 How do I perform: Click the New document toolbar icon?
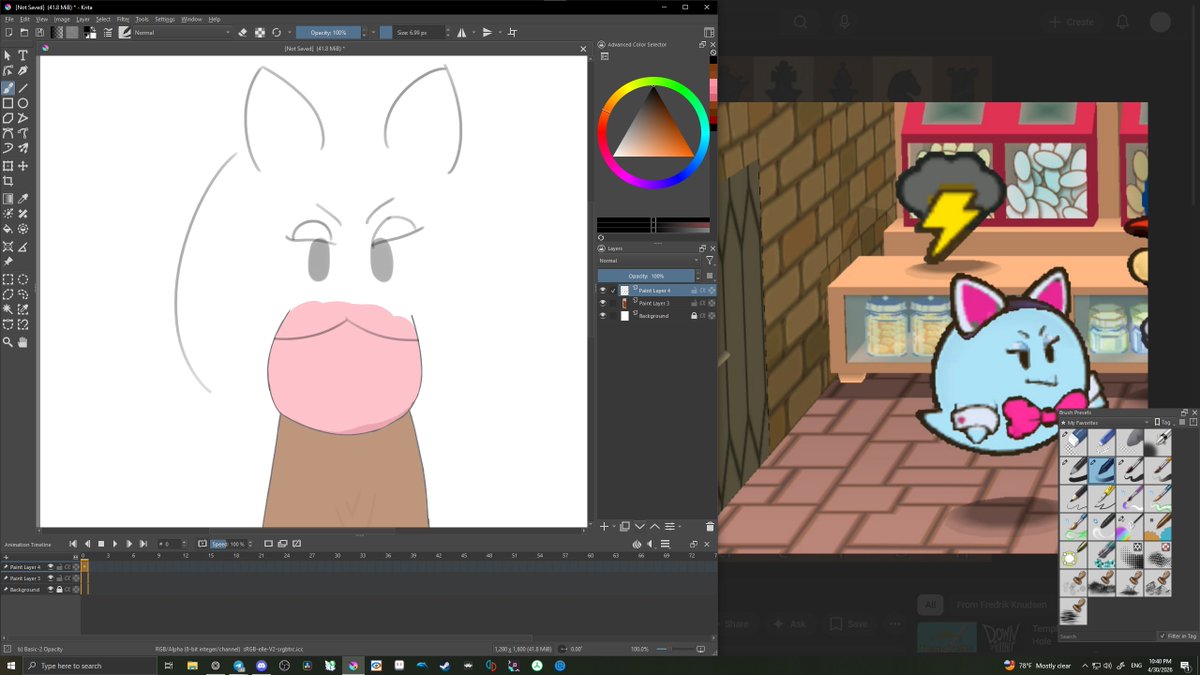pyautogui.click(x=9, y=32)
